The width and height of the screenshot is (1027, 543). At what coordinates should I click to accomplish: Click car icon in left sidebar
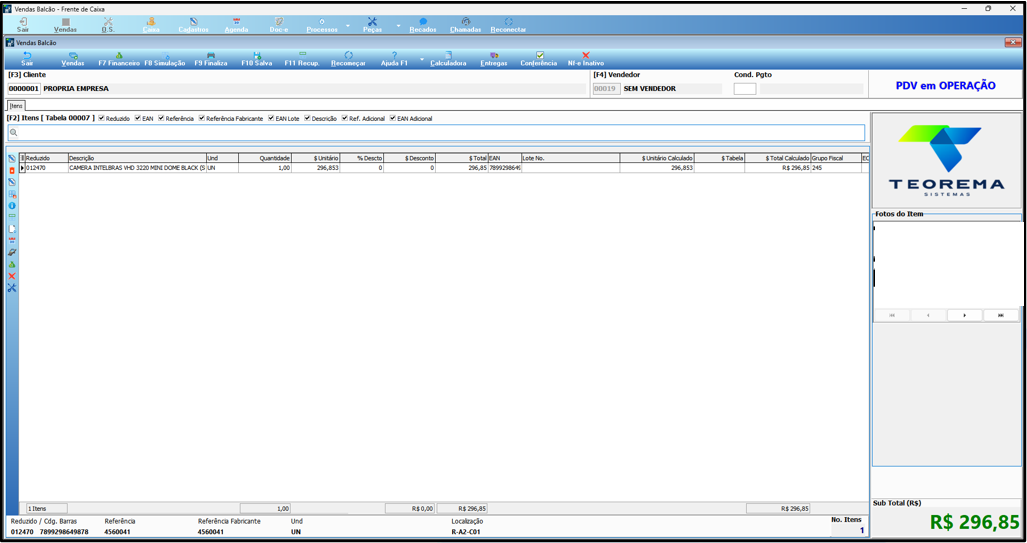click(12, 253)
